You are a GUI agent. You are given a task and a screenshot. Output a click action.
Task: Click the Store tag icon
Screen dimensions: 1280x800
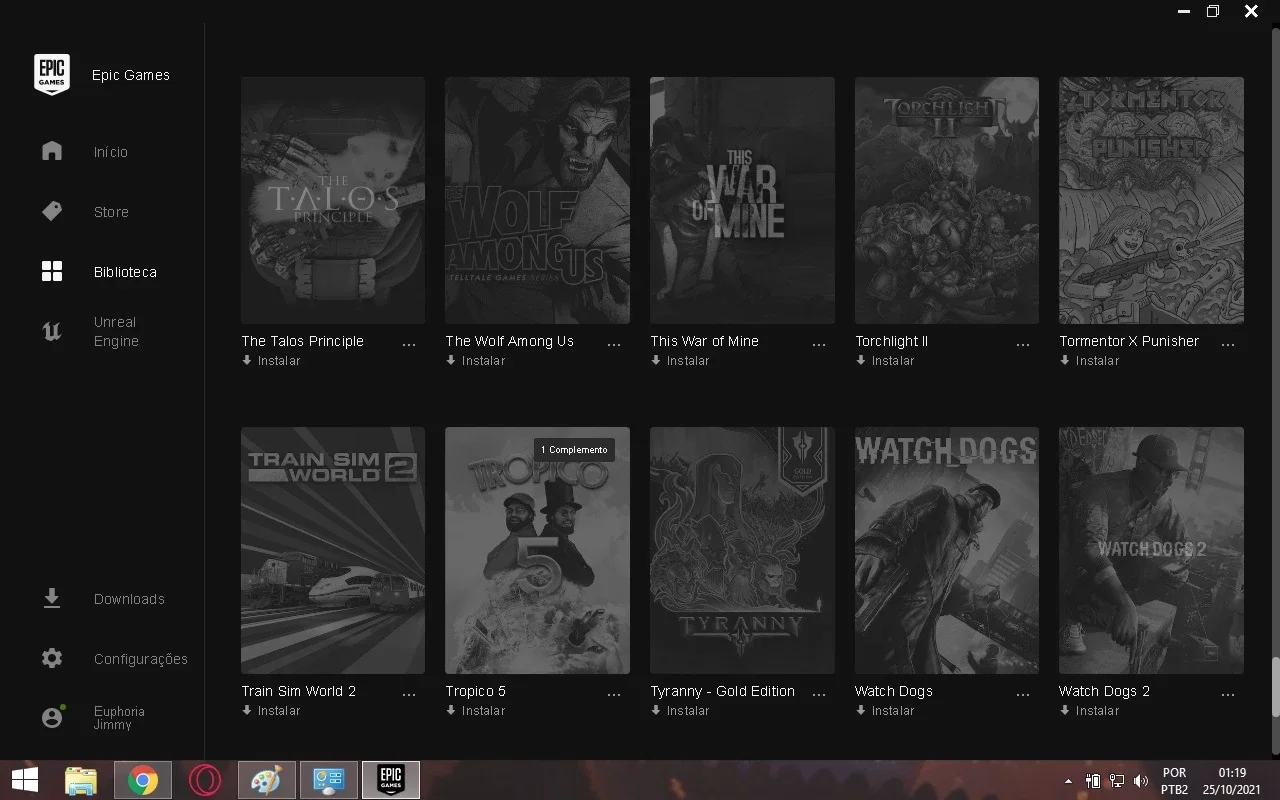52,211
